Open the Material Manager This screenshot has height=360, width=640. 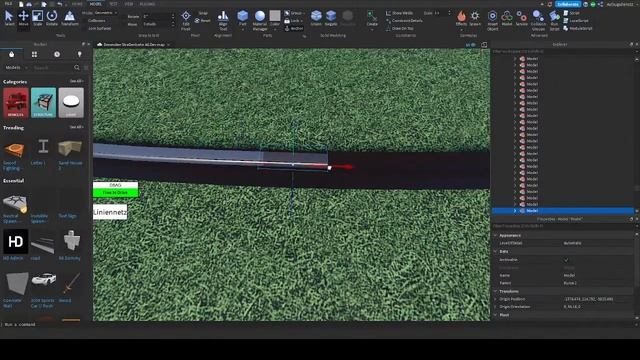pyautogui.click(x=260, y=20)
